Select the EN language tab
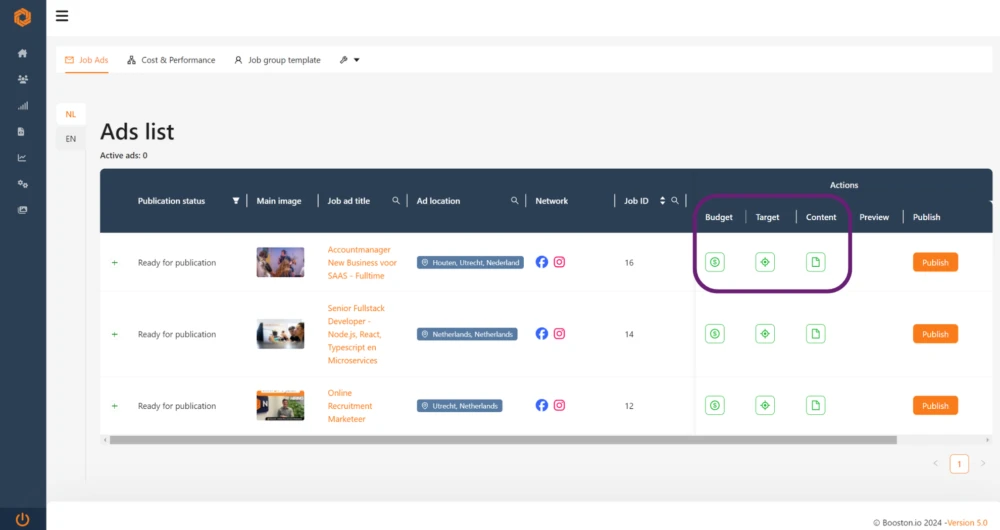Viewport: 1000px width, 530px height. click(x=70, y=139)
